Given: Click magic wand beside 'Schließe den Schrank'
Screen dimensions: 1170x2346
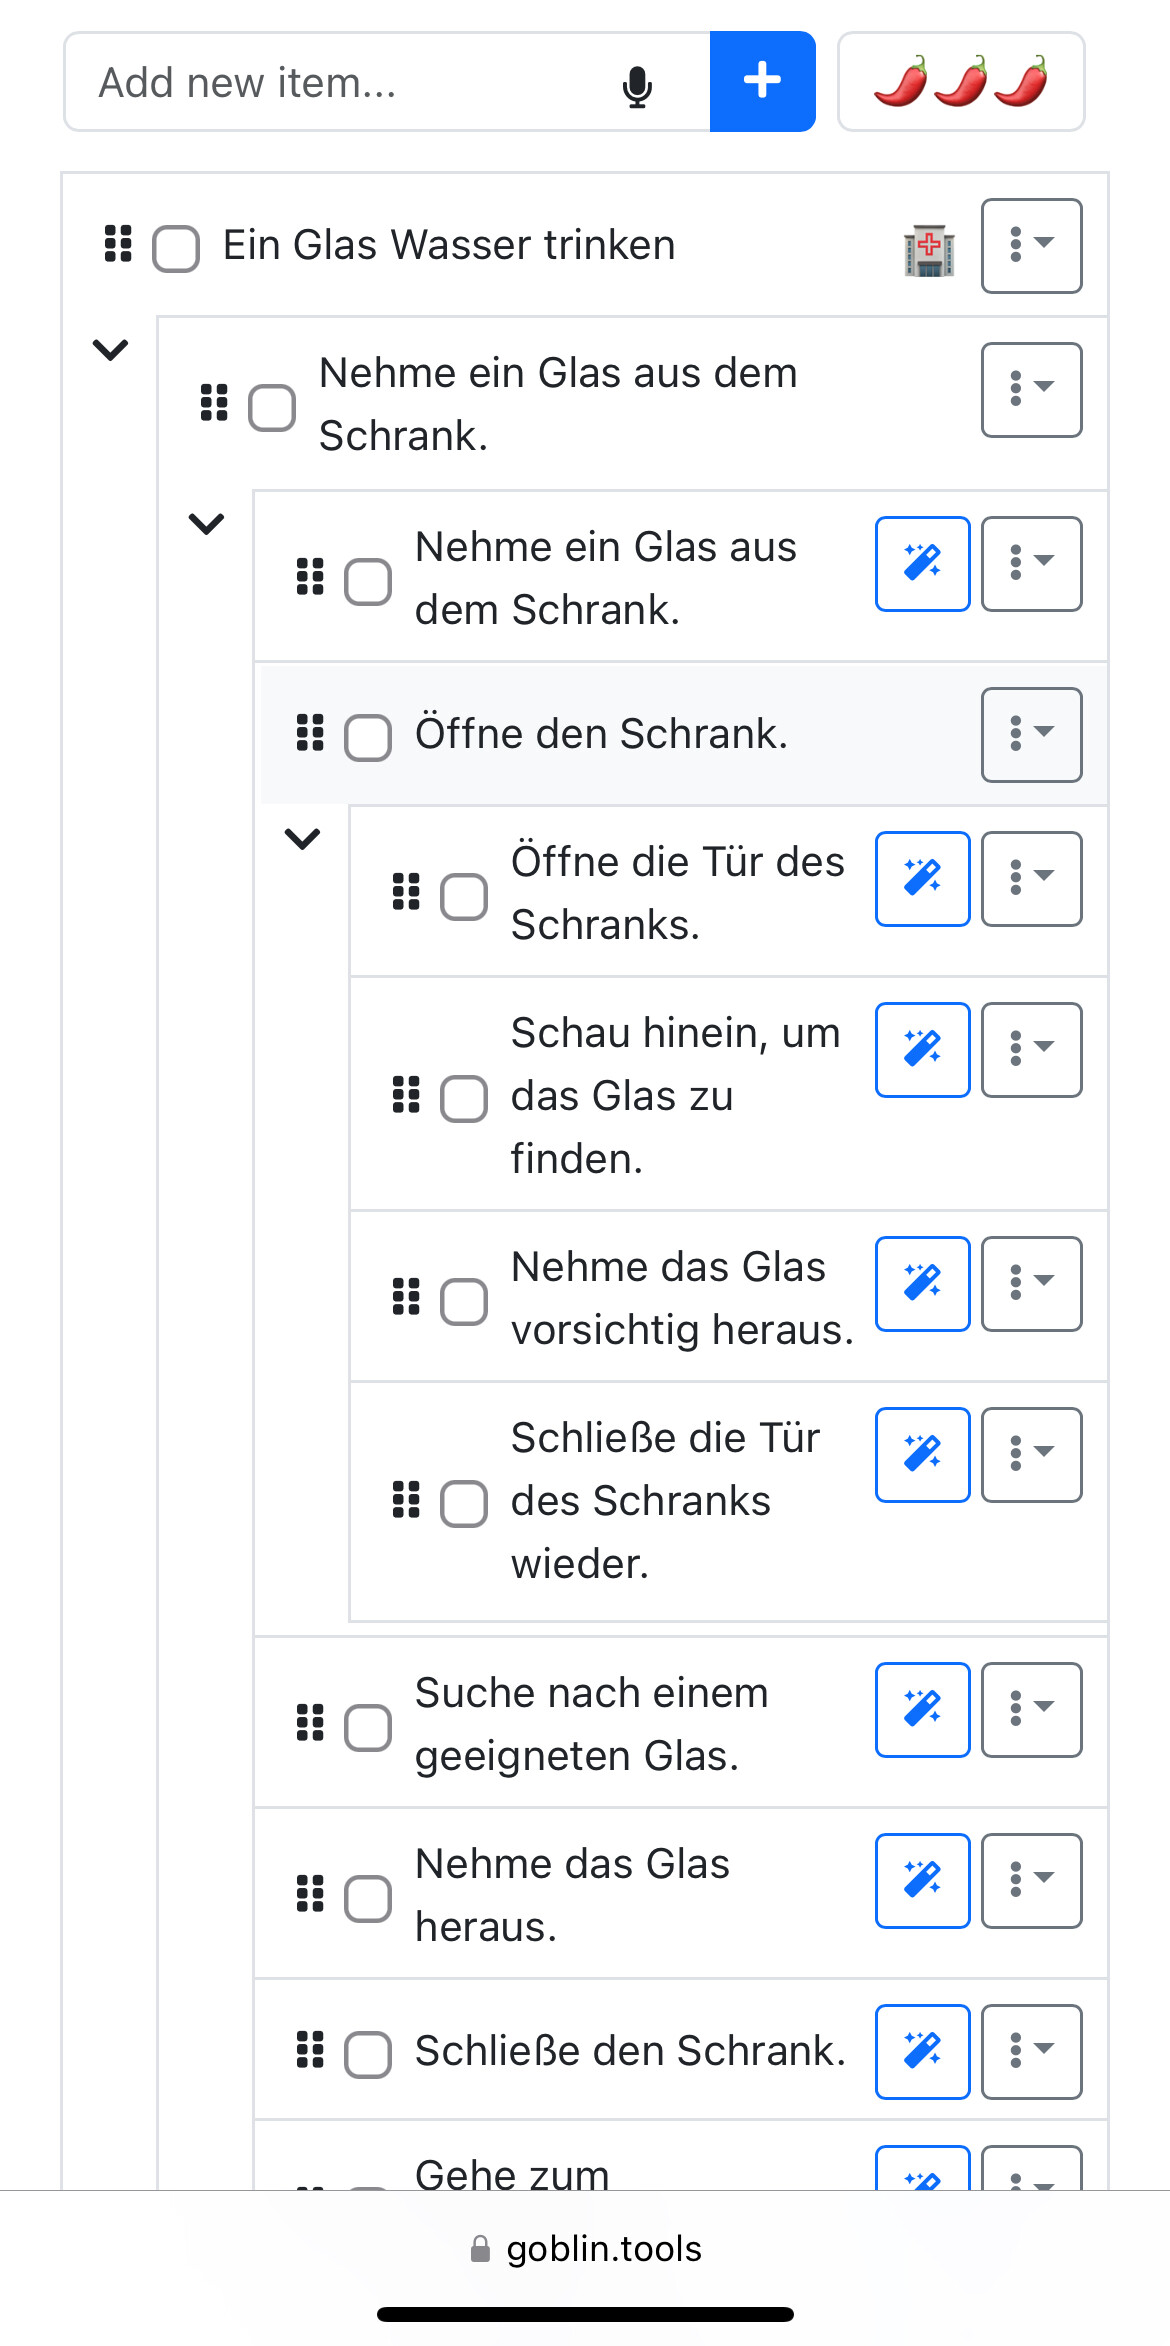Looking at the screenshot, I should tap(922, 2051).
